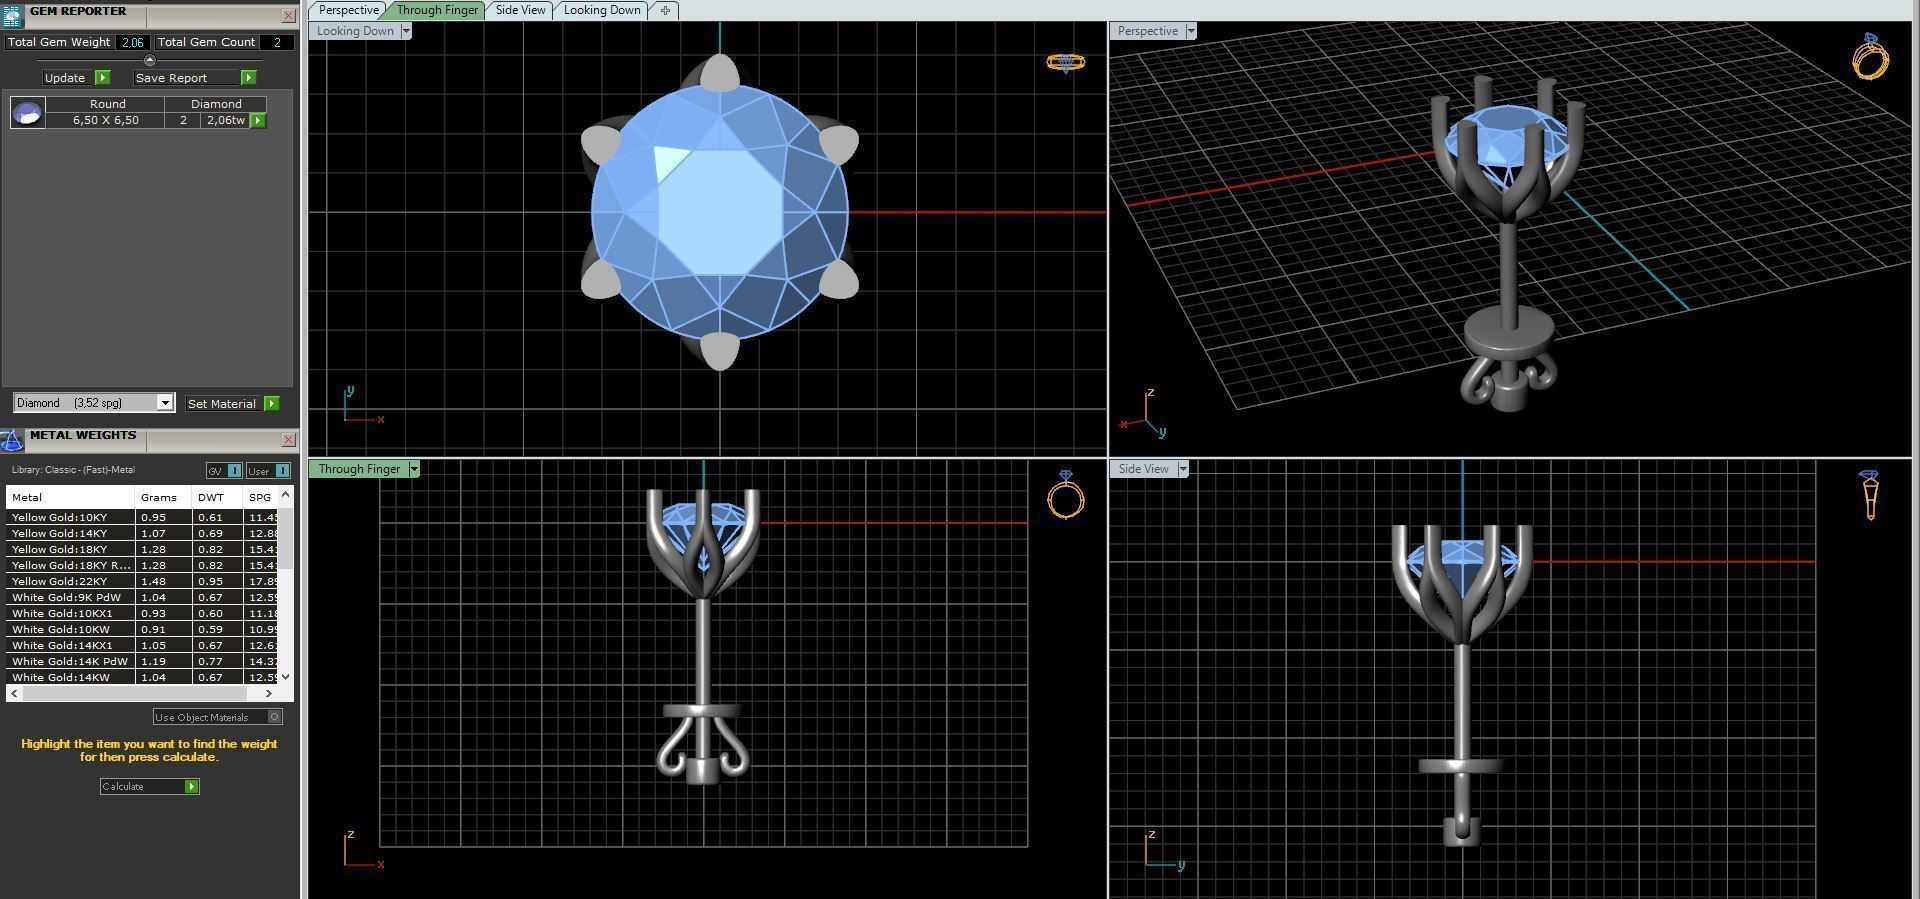The image size is (1920, 899).
Task: Click the metal table scroll-up arrow
Action: tap(286, 494)
